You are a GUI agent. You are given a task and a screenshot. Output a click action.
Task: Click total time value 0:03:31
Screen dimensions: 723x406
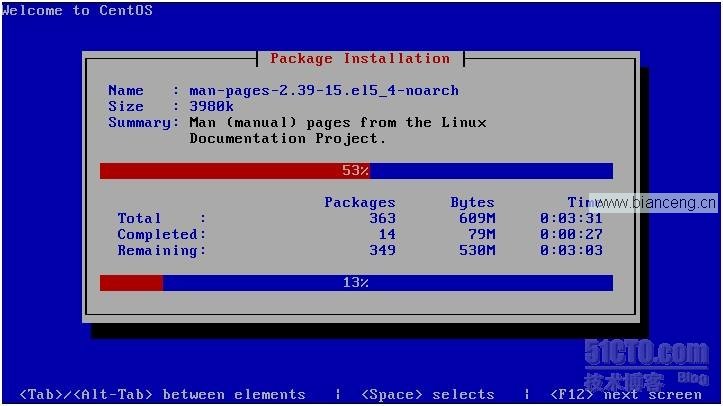(x=571, y=218)
